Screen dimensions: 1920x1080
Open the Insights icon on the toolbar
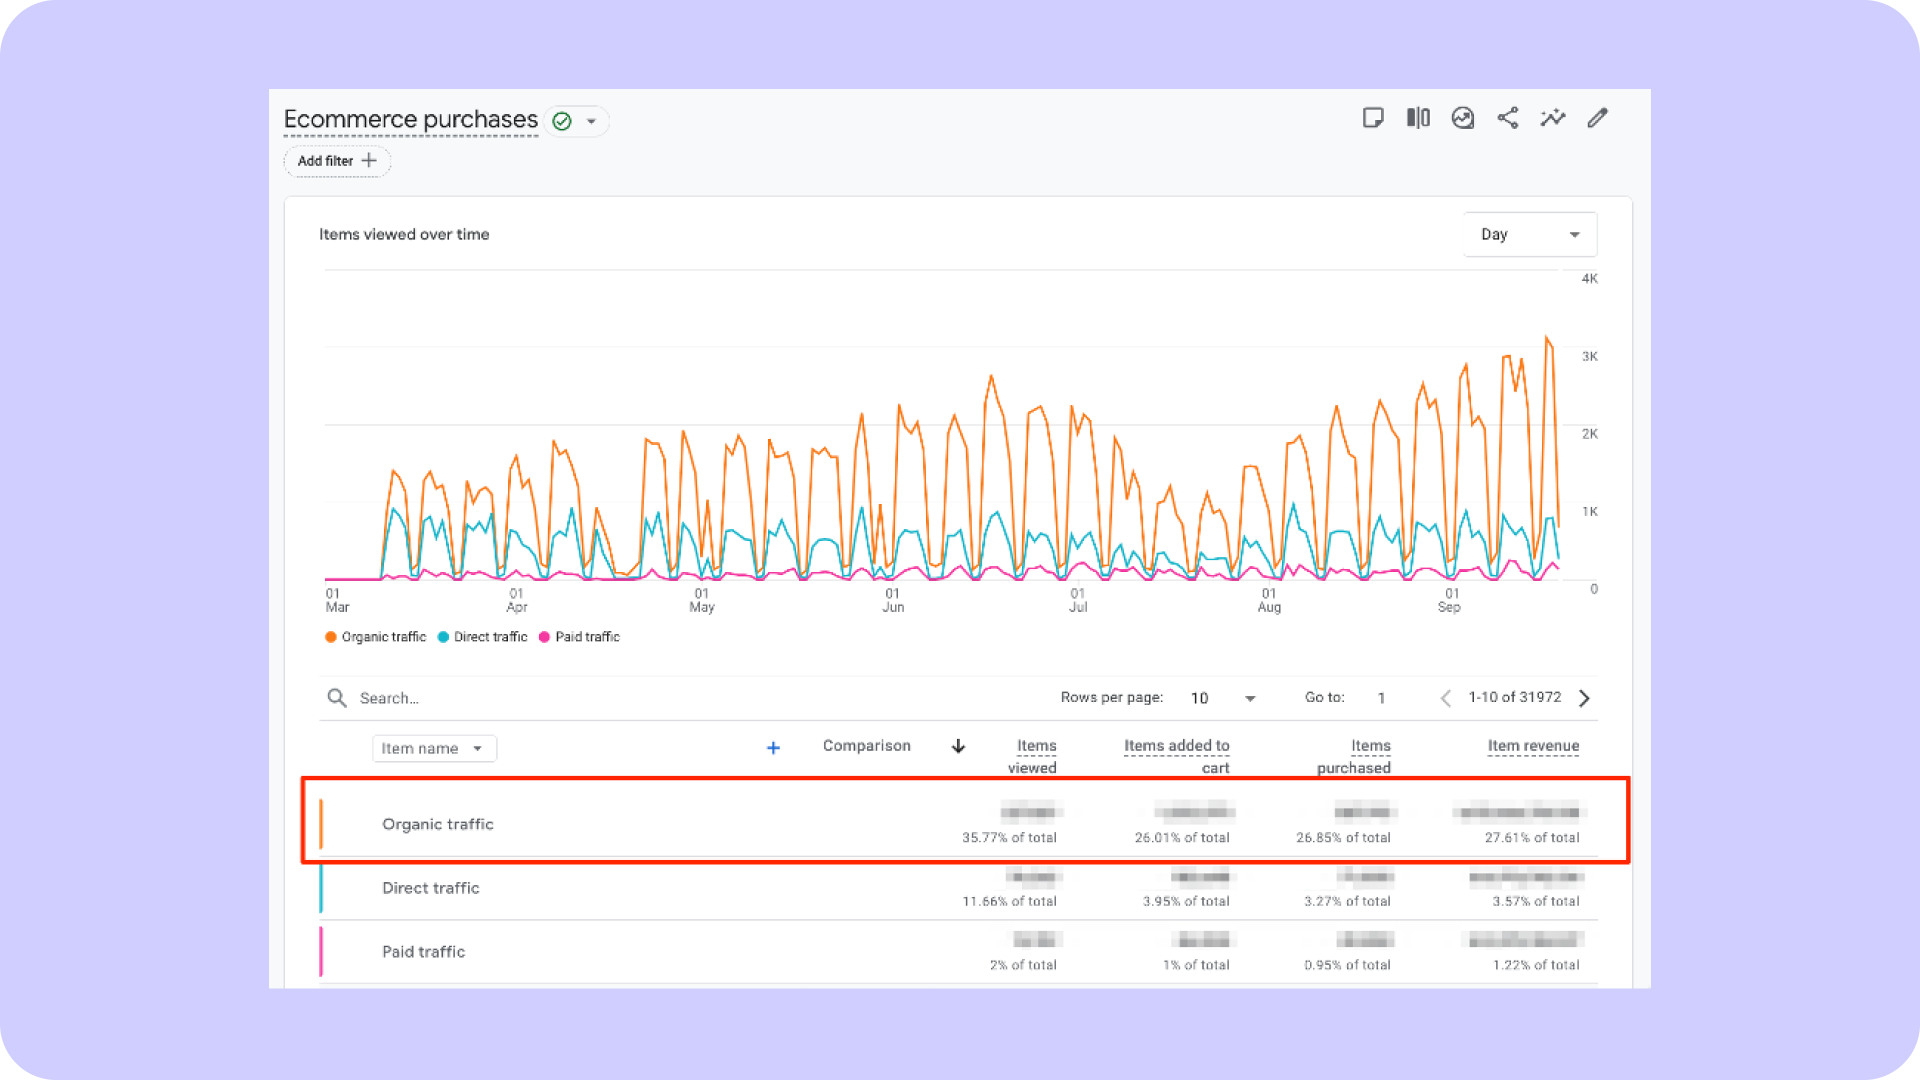click(1462, 118)
